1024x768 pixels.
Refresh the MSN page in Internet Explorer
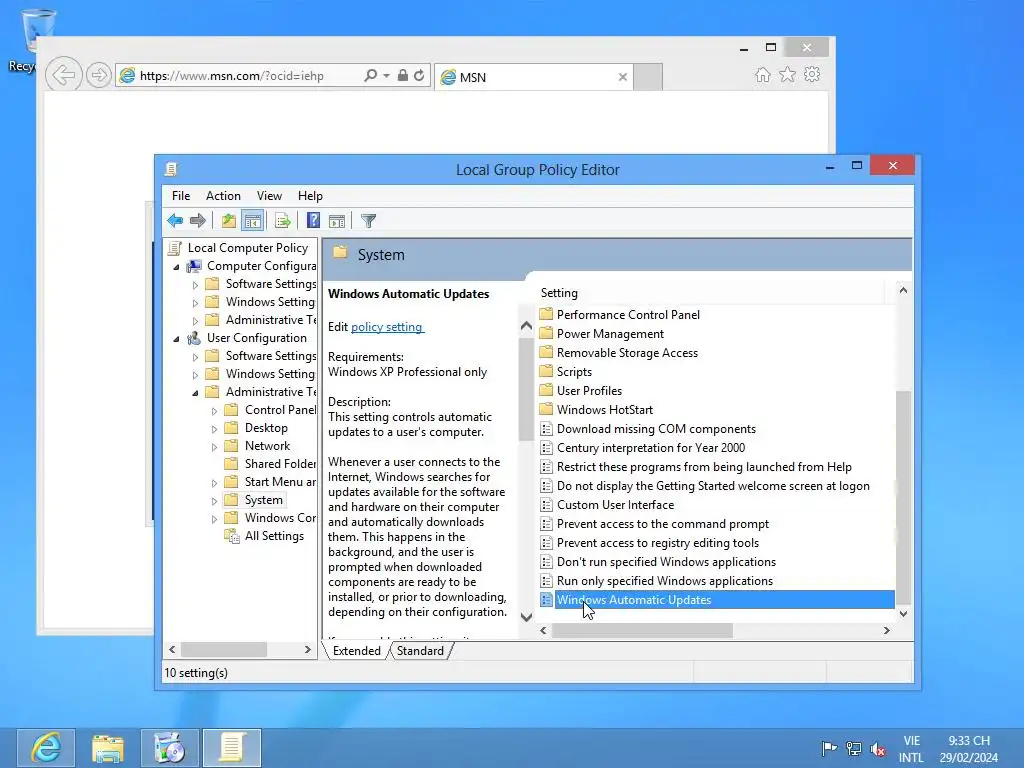(x=419, y=75)
